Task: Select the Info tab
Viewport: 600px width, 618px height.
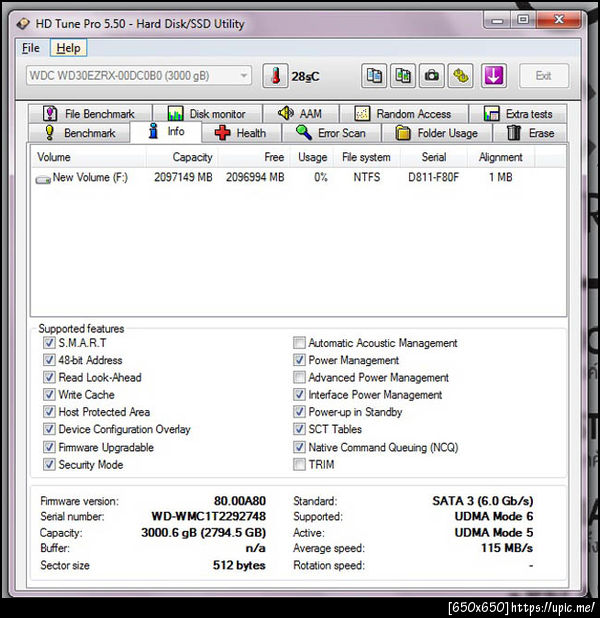Action: tap(166, 132)
